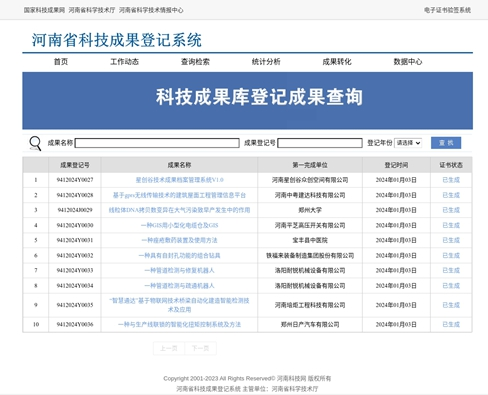Click the magnifying glass search icon

35,143
